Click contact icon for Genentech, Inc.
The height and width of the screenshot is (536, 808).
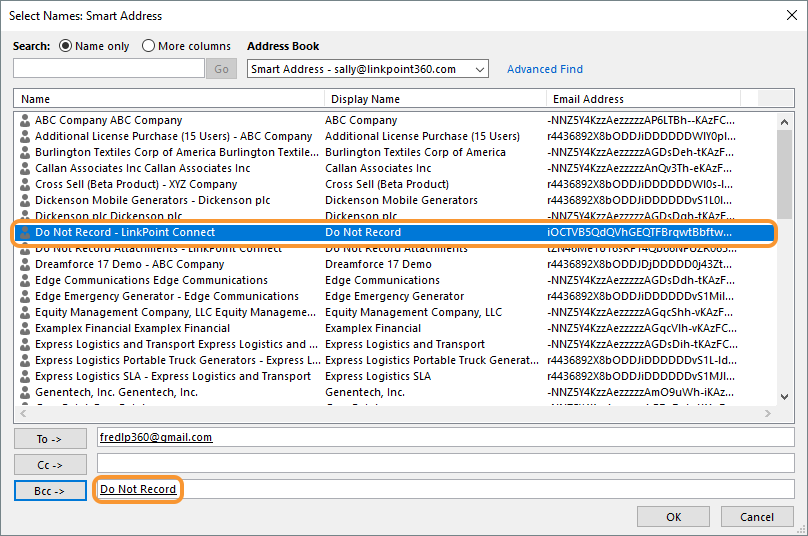pyautogui.click(x=25, y=392)
